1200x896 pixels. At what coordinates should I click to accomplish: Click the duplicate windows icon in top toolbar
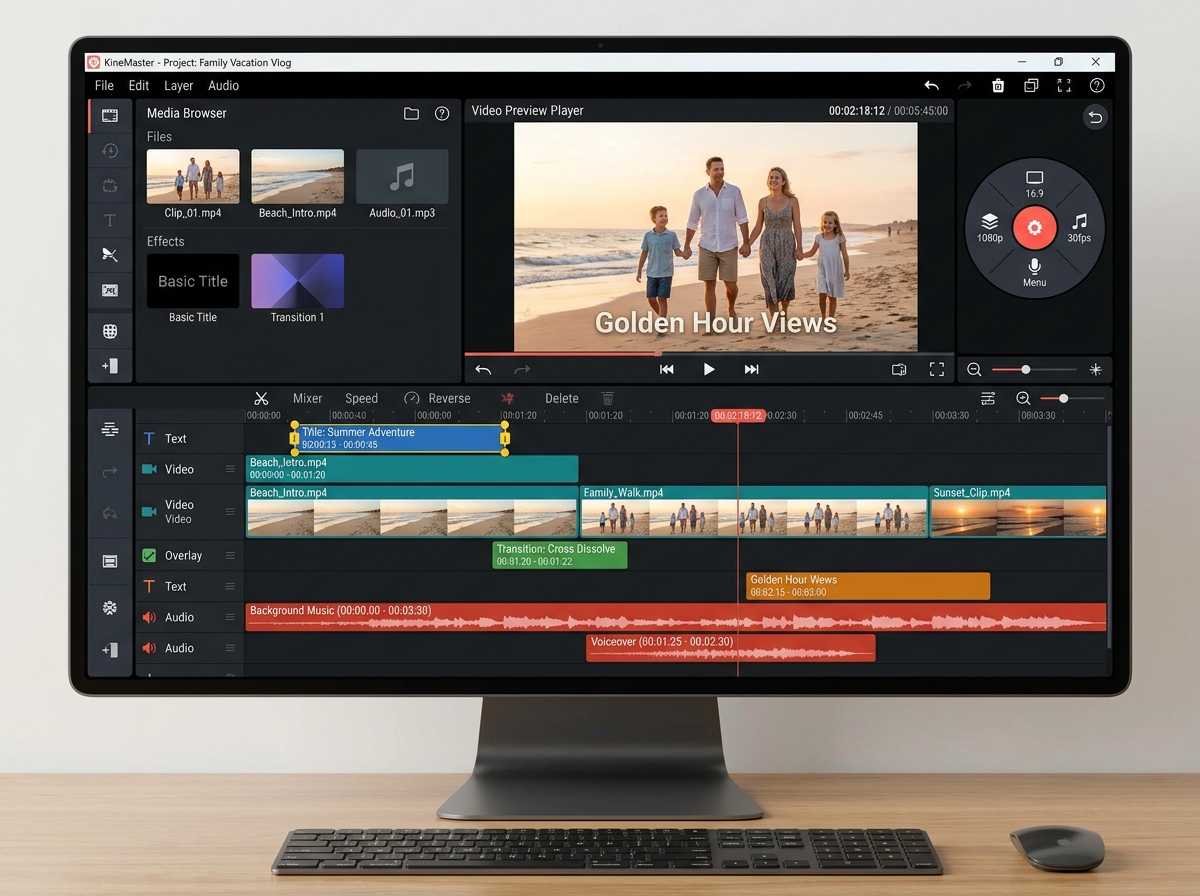click(1031, 86)
